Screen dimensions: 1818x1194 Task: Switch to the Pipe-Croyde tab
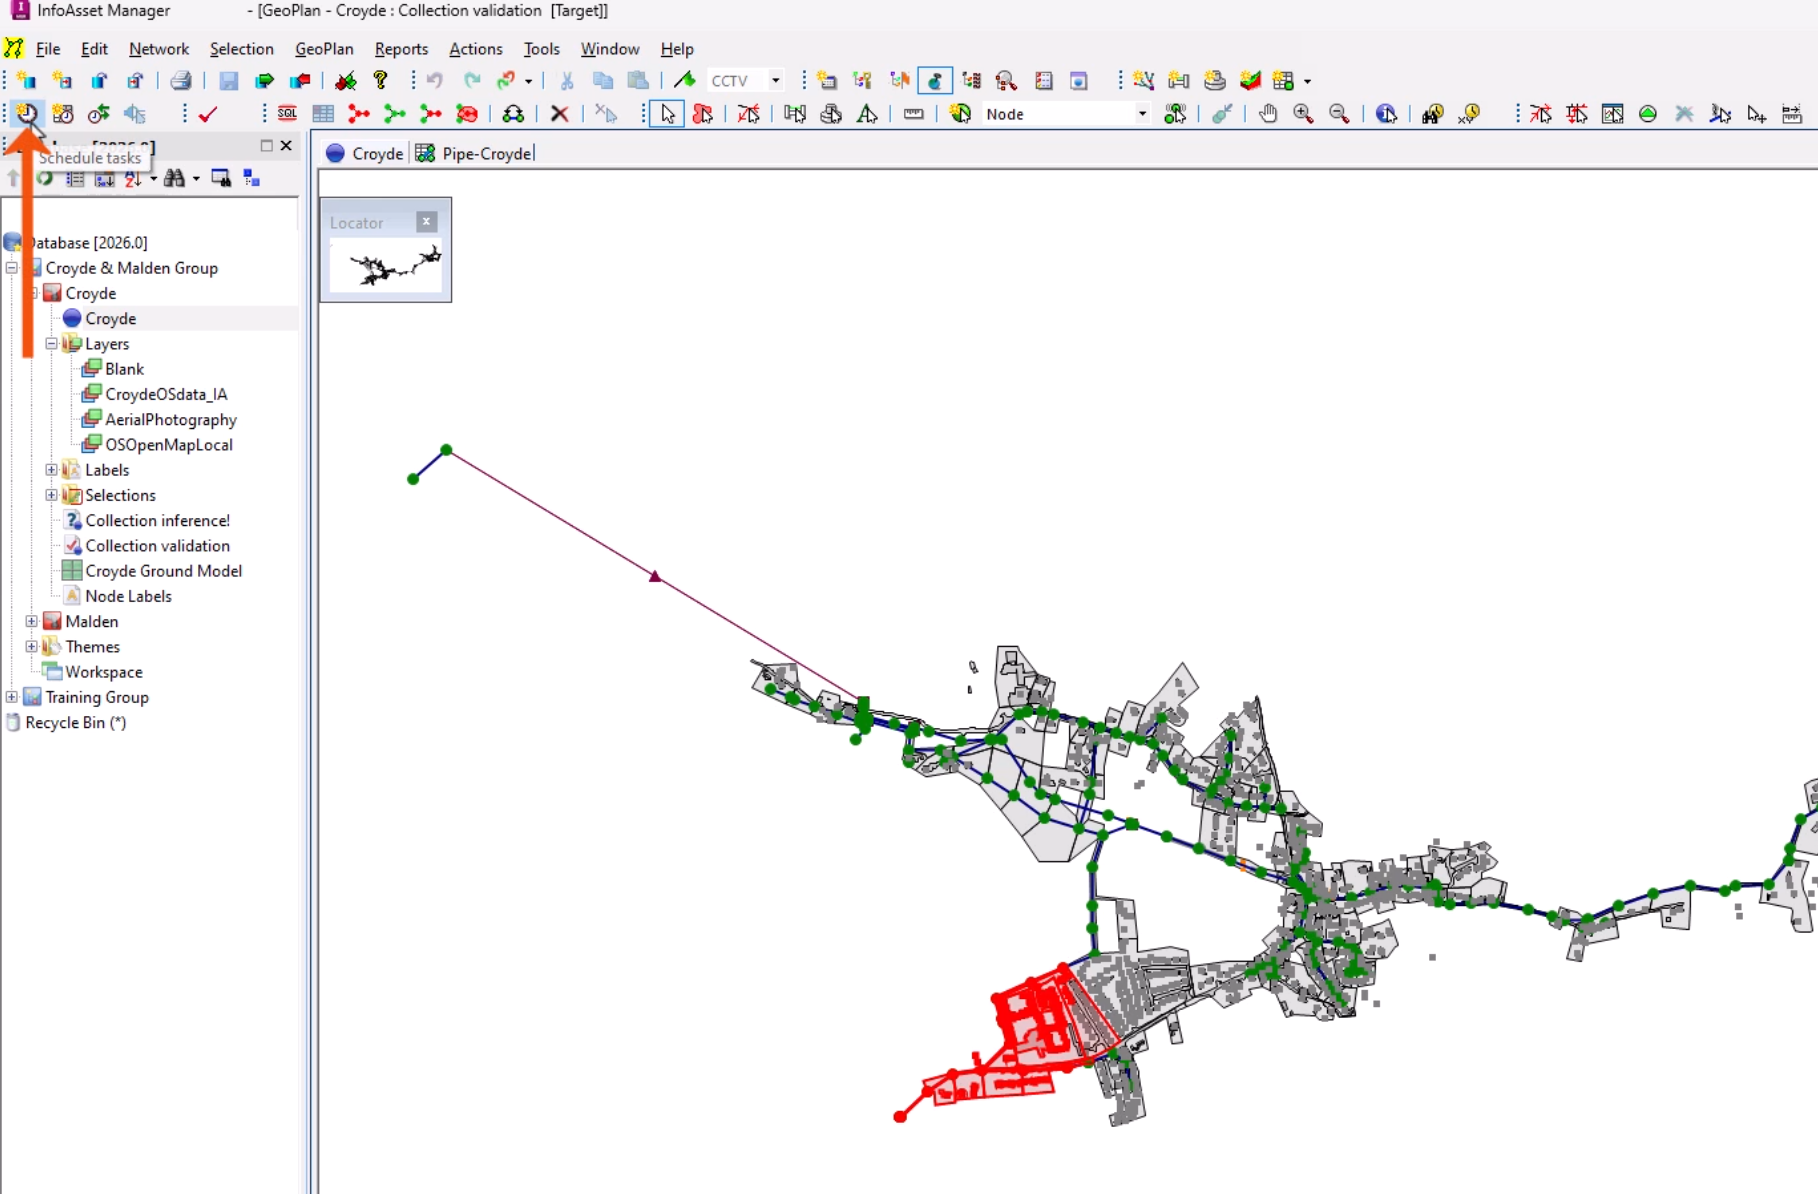(x=486, y=153)
